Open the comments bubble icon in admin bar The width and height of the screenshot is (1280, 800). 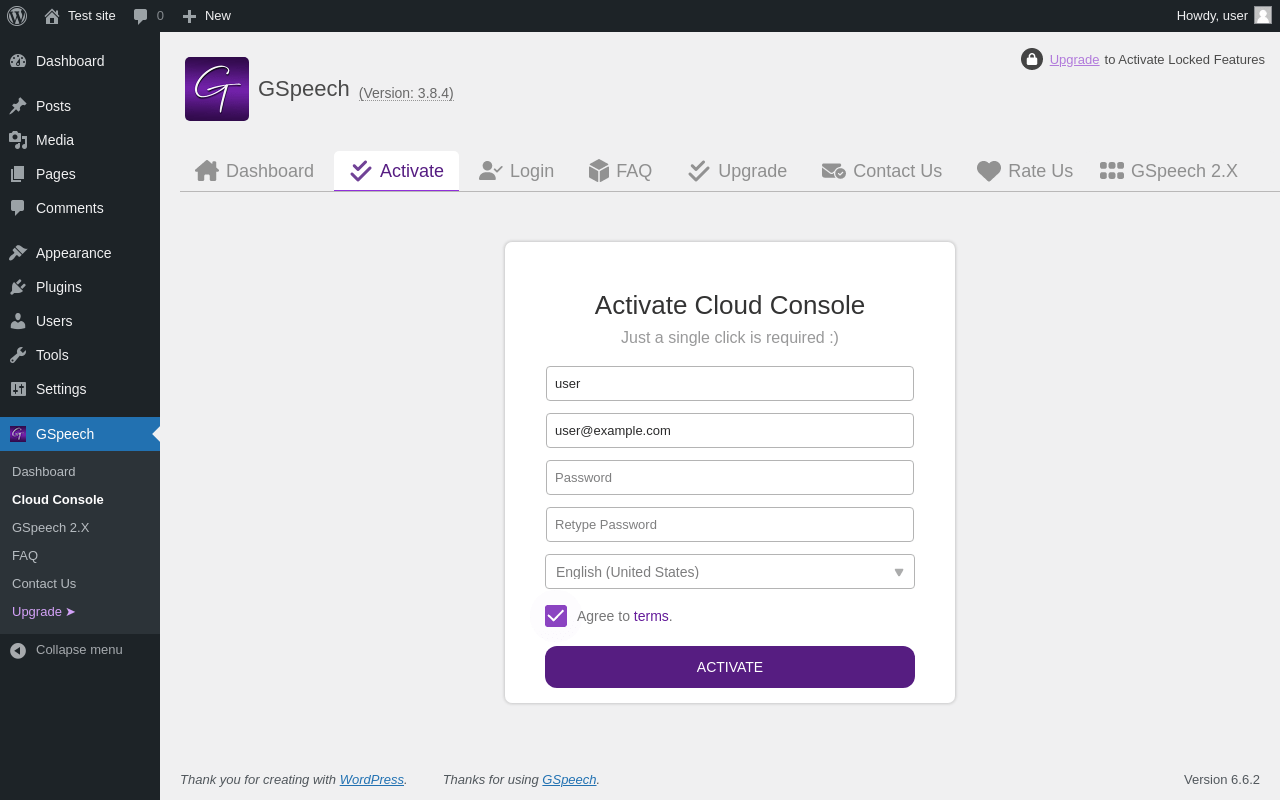[141, 16]
